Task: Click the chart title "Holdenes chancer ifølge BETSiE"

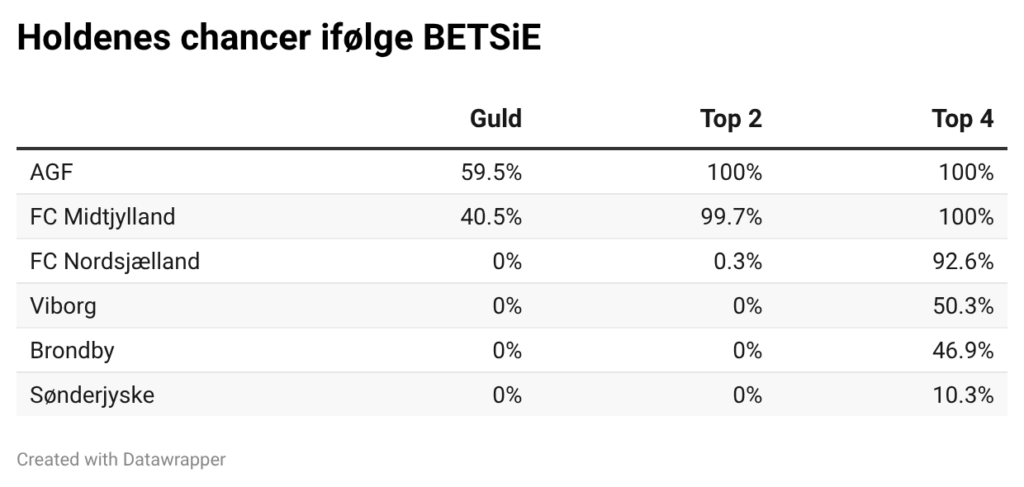Action: (279, 39)
